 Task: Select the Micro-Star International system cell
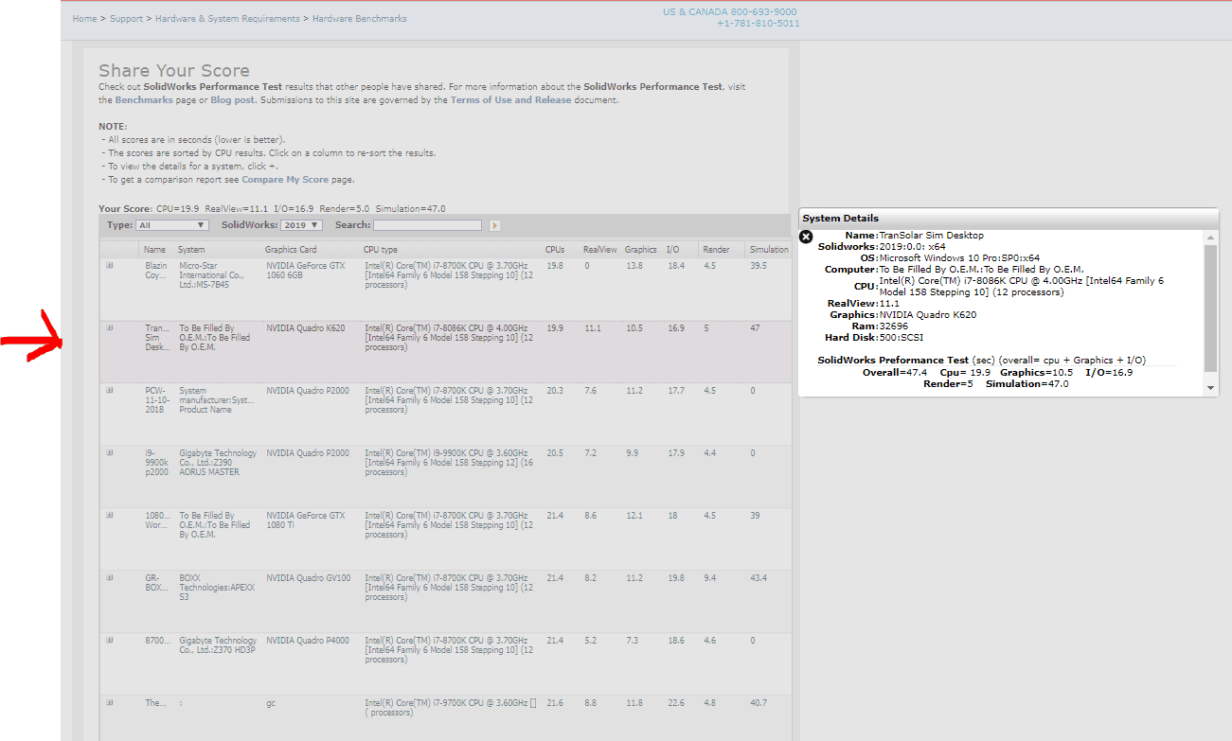tap(212, 275)
